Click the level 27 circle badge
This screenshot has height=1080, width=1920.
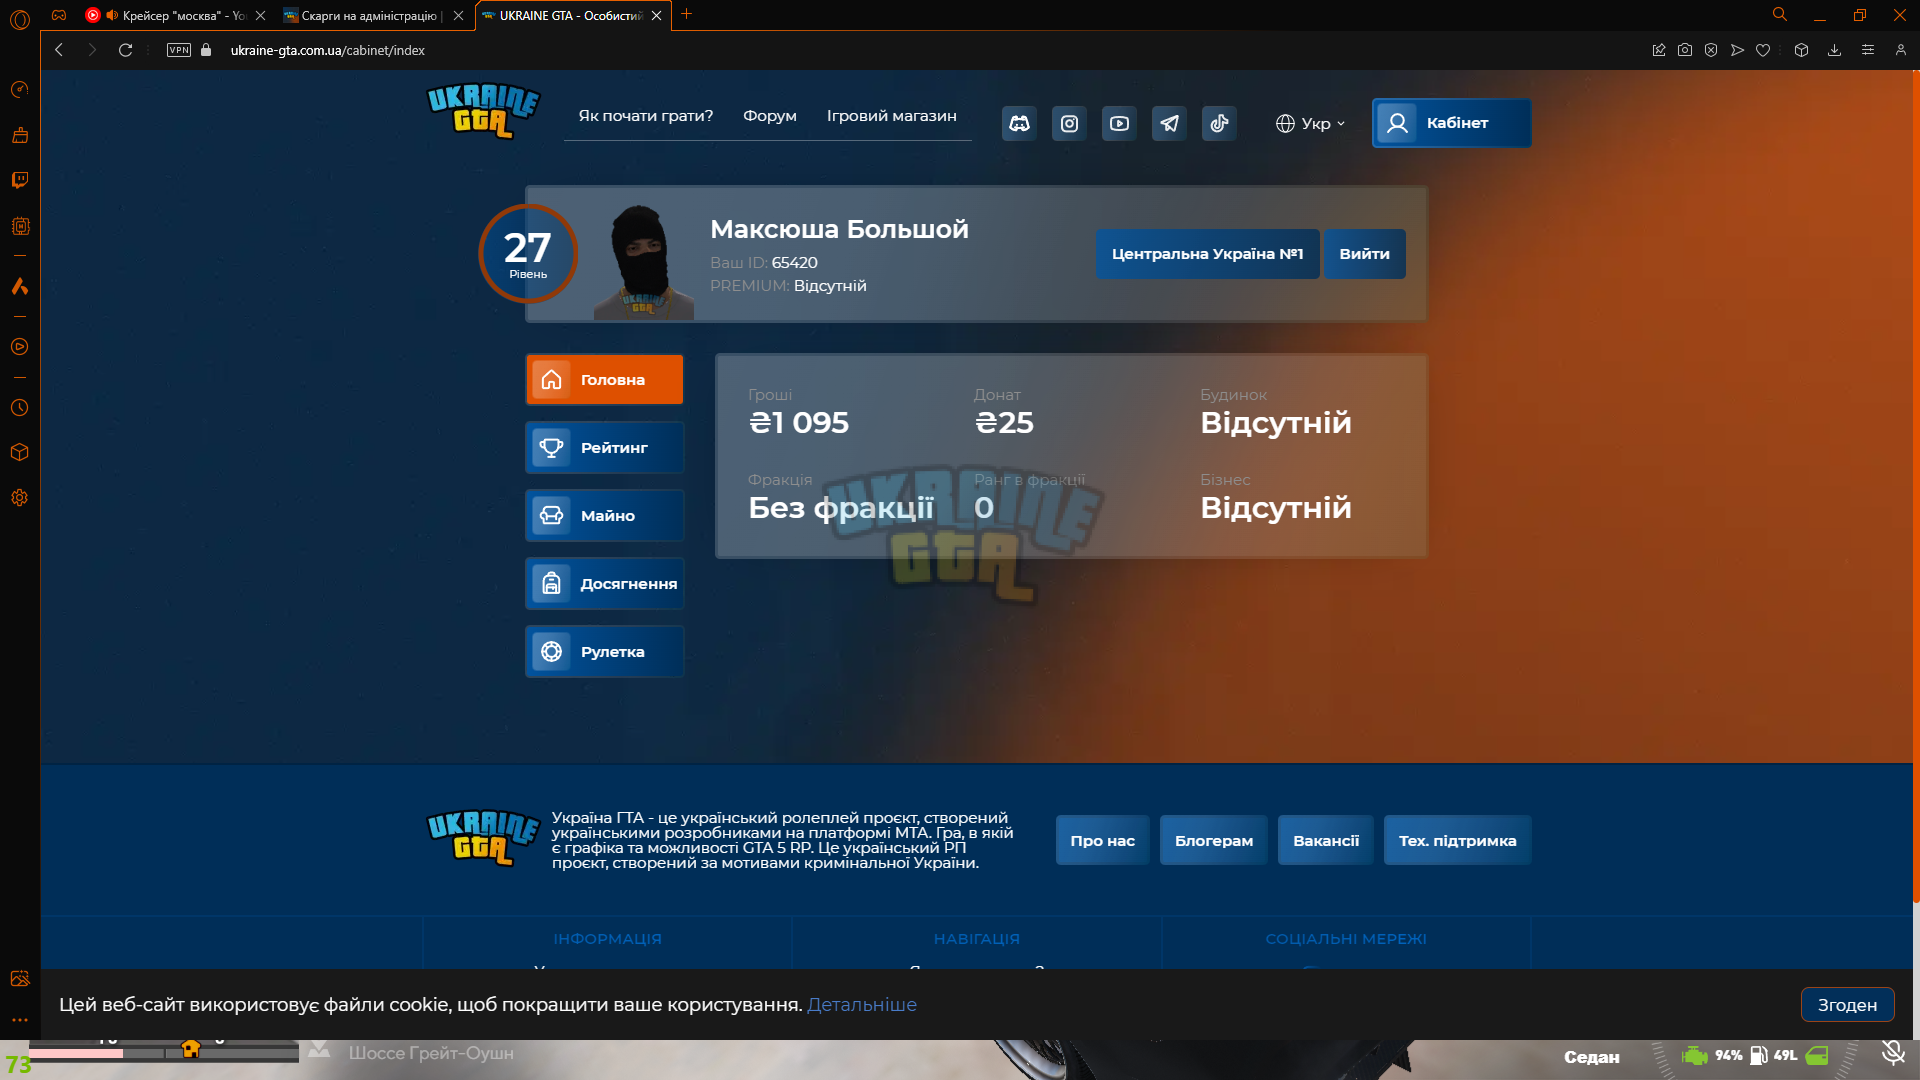coord(528,253)
